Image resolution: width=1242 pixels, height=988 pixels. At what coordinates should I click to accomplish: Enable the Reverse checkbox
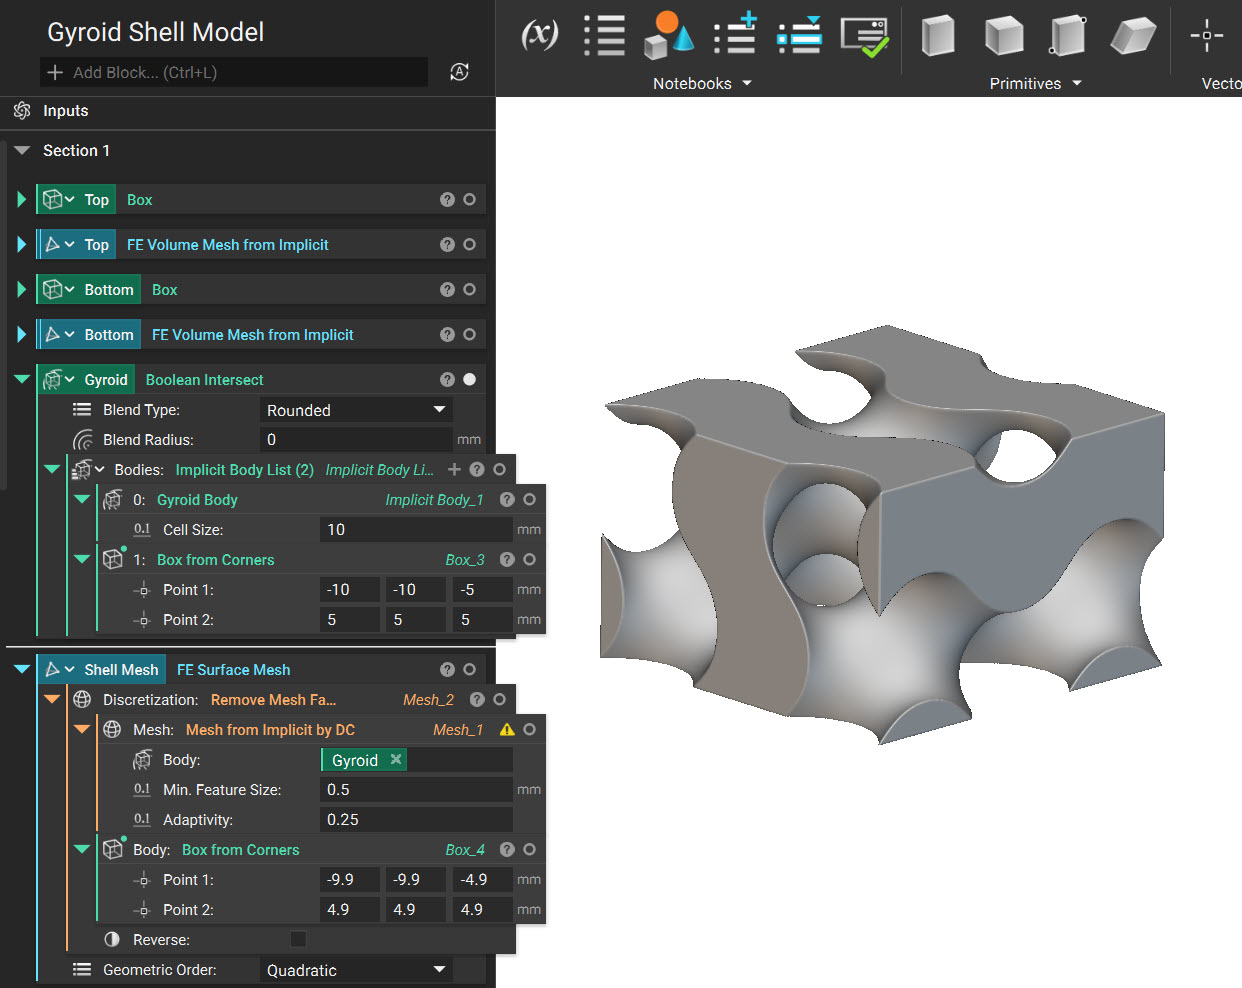tap(297, 938)
